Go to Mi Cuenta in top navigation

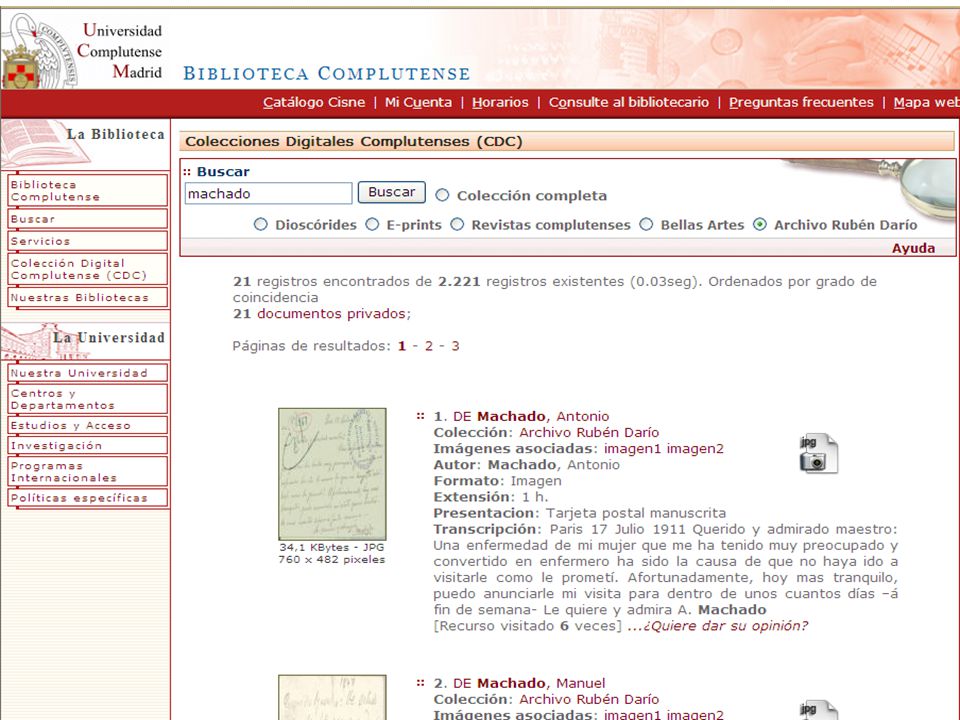[x=418, y=102]
